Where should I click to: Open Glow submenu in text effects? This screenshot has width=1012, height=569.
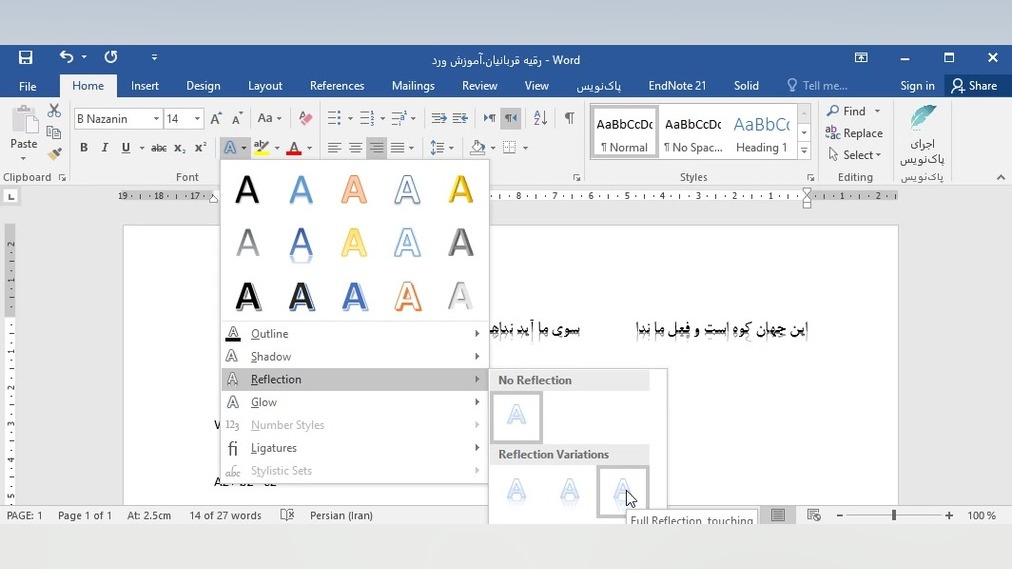tap(354, 402)
